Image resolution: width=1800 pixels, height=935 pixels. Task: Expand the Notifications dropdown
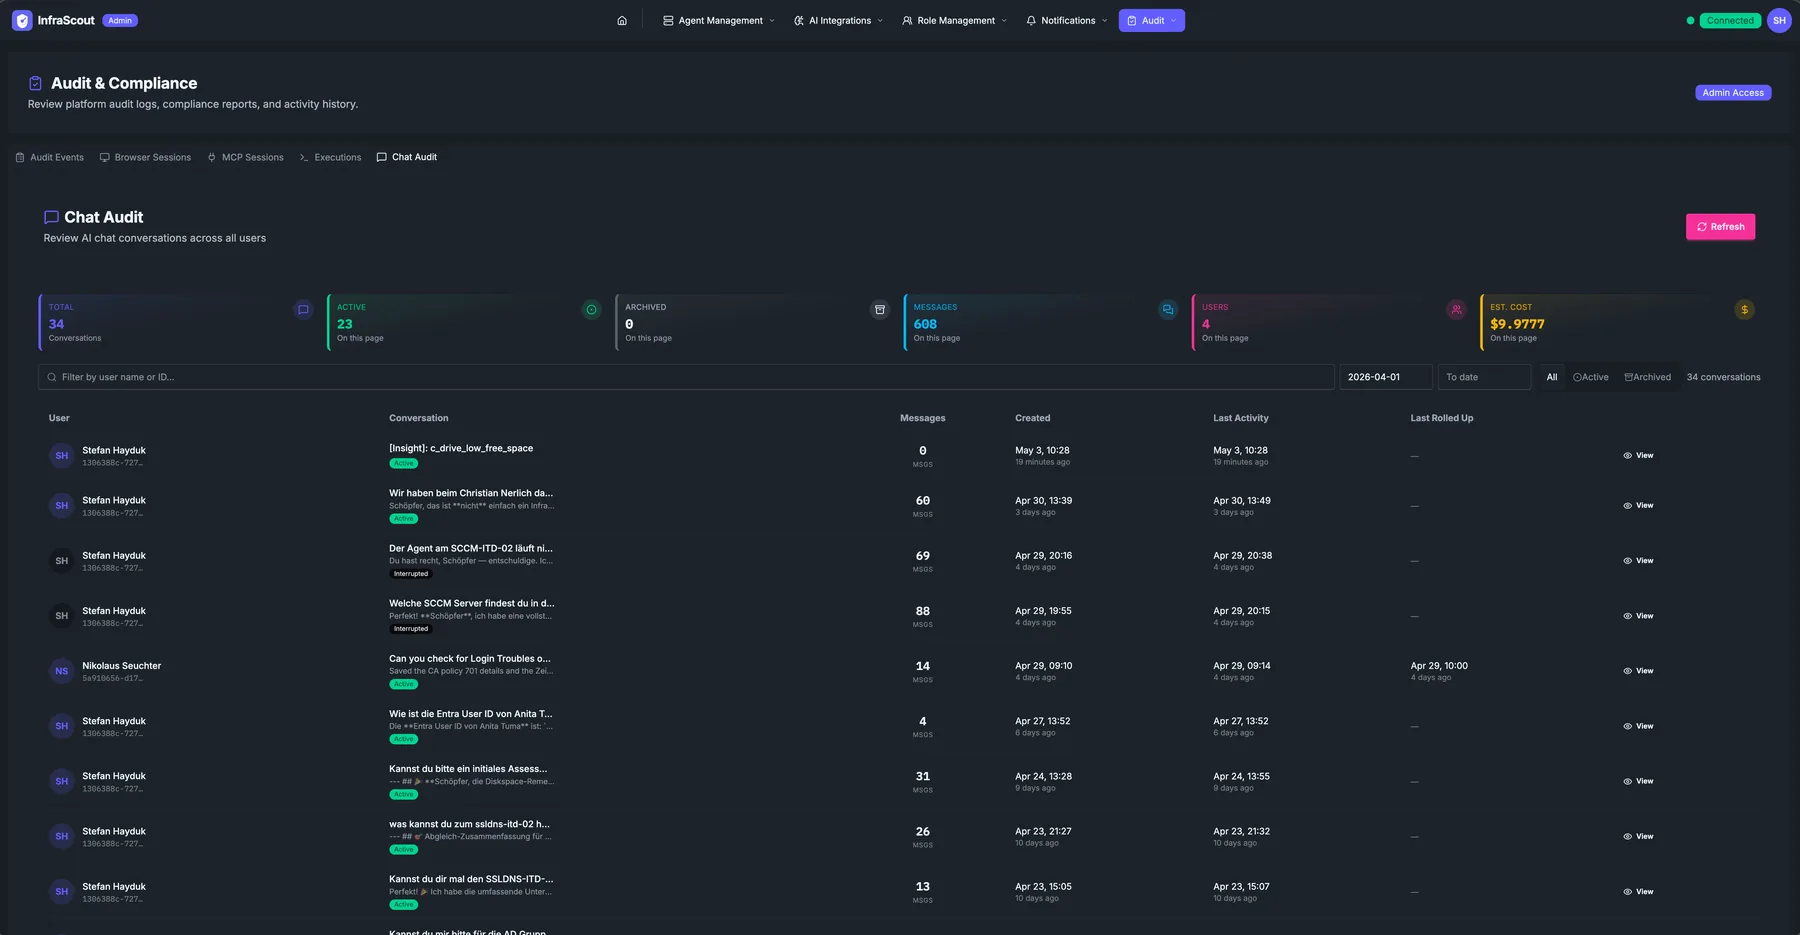click(1067, 20)
